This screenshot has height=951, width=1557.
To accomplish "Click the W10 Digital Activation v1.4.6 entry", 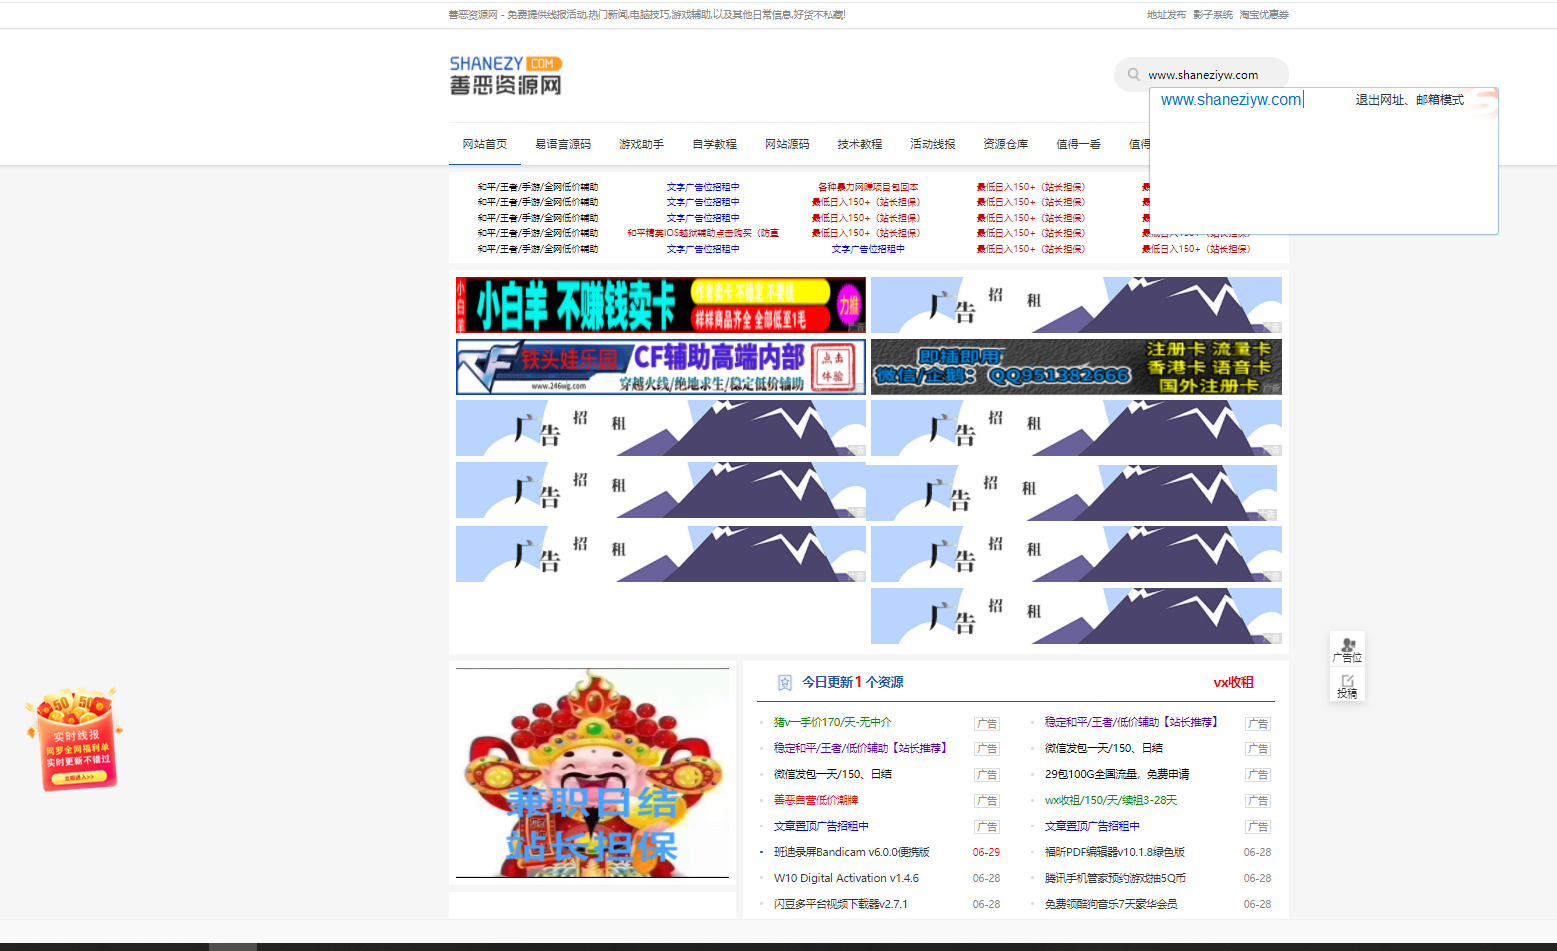I will tap(845, 878).
